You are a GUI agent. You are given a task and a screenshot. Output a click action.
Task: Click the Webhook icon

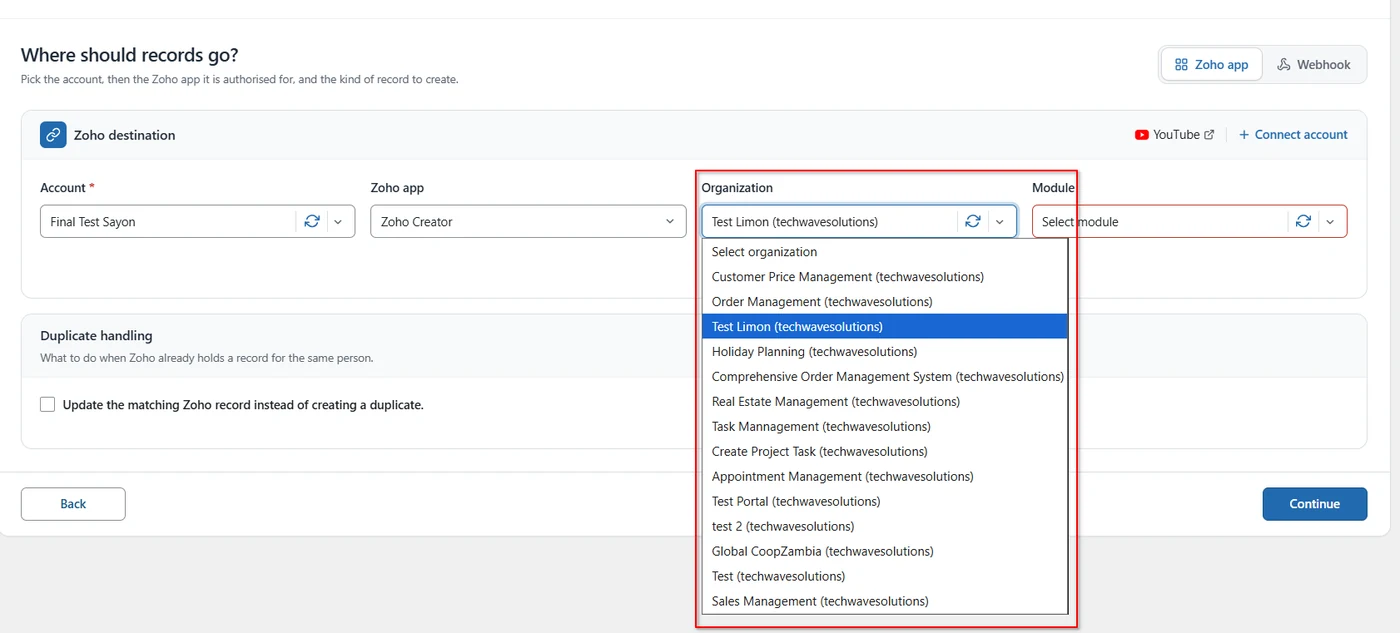(x=1284, y=65)
